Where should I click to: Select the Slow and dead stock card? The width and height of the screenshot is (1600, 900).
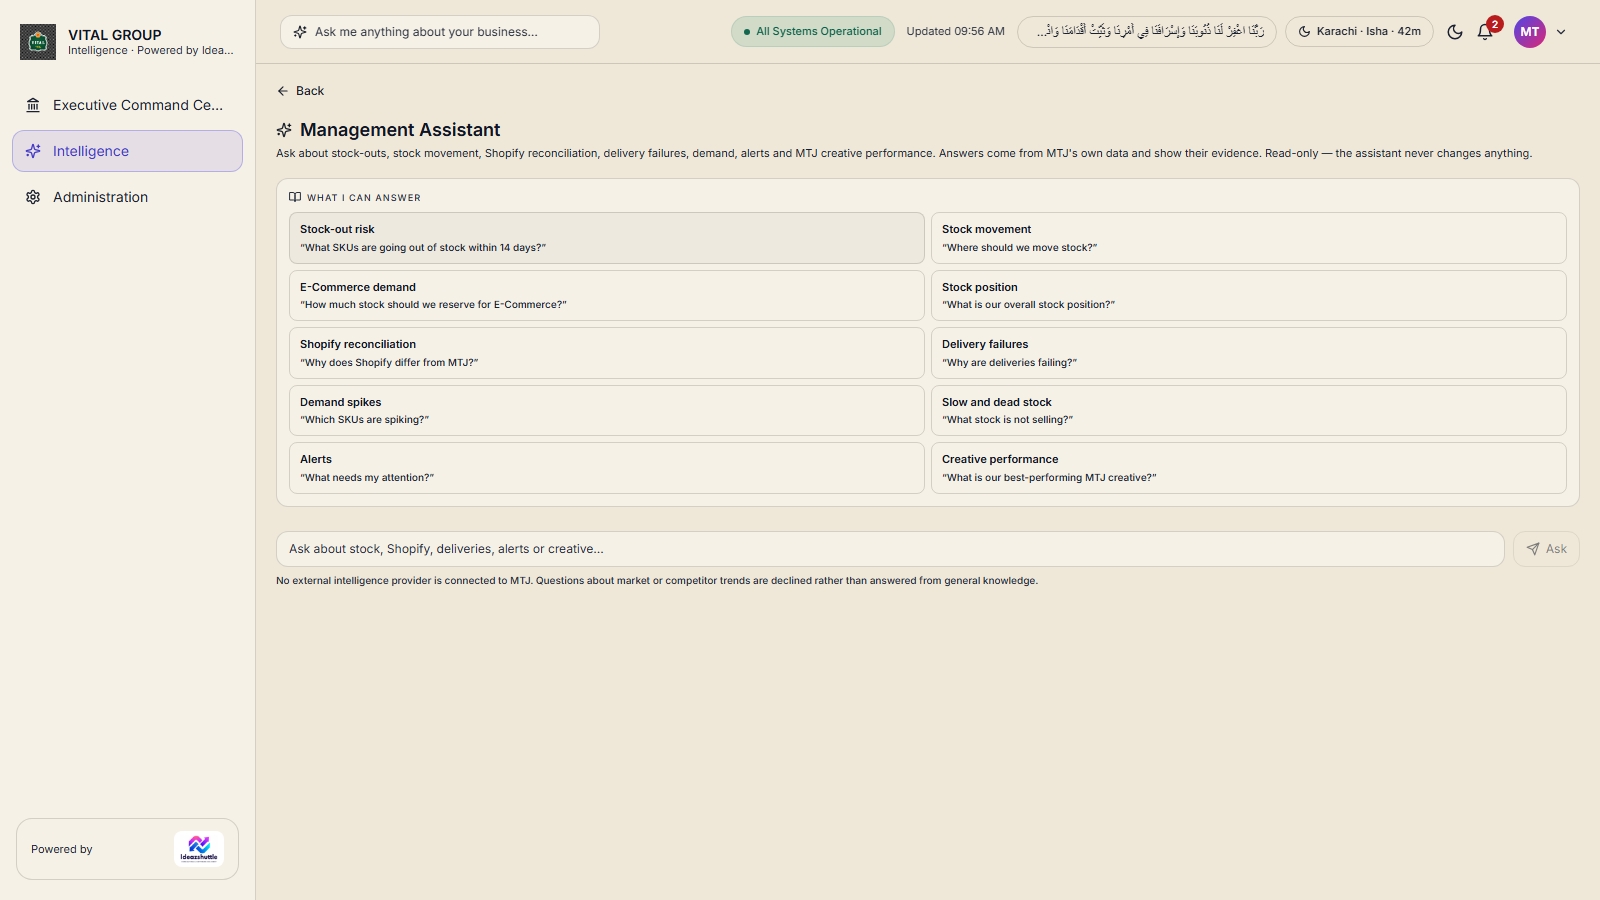pyautogui.click(x=1248, y=410)
